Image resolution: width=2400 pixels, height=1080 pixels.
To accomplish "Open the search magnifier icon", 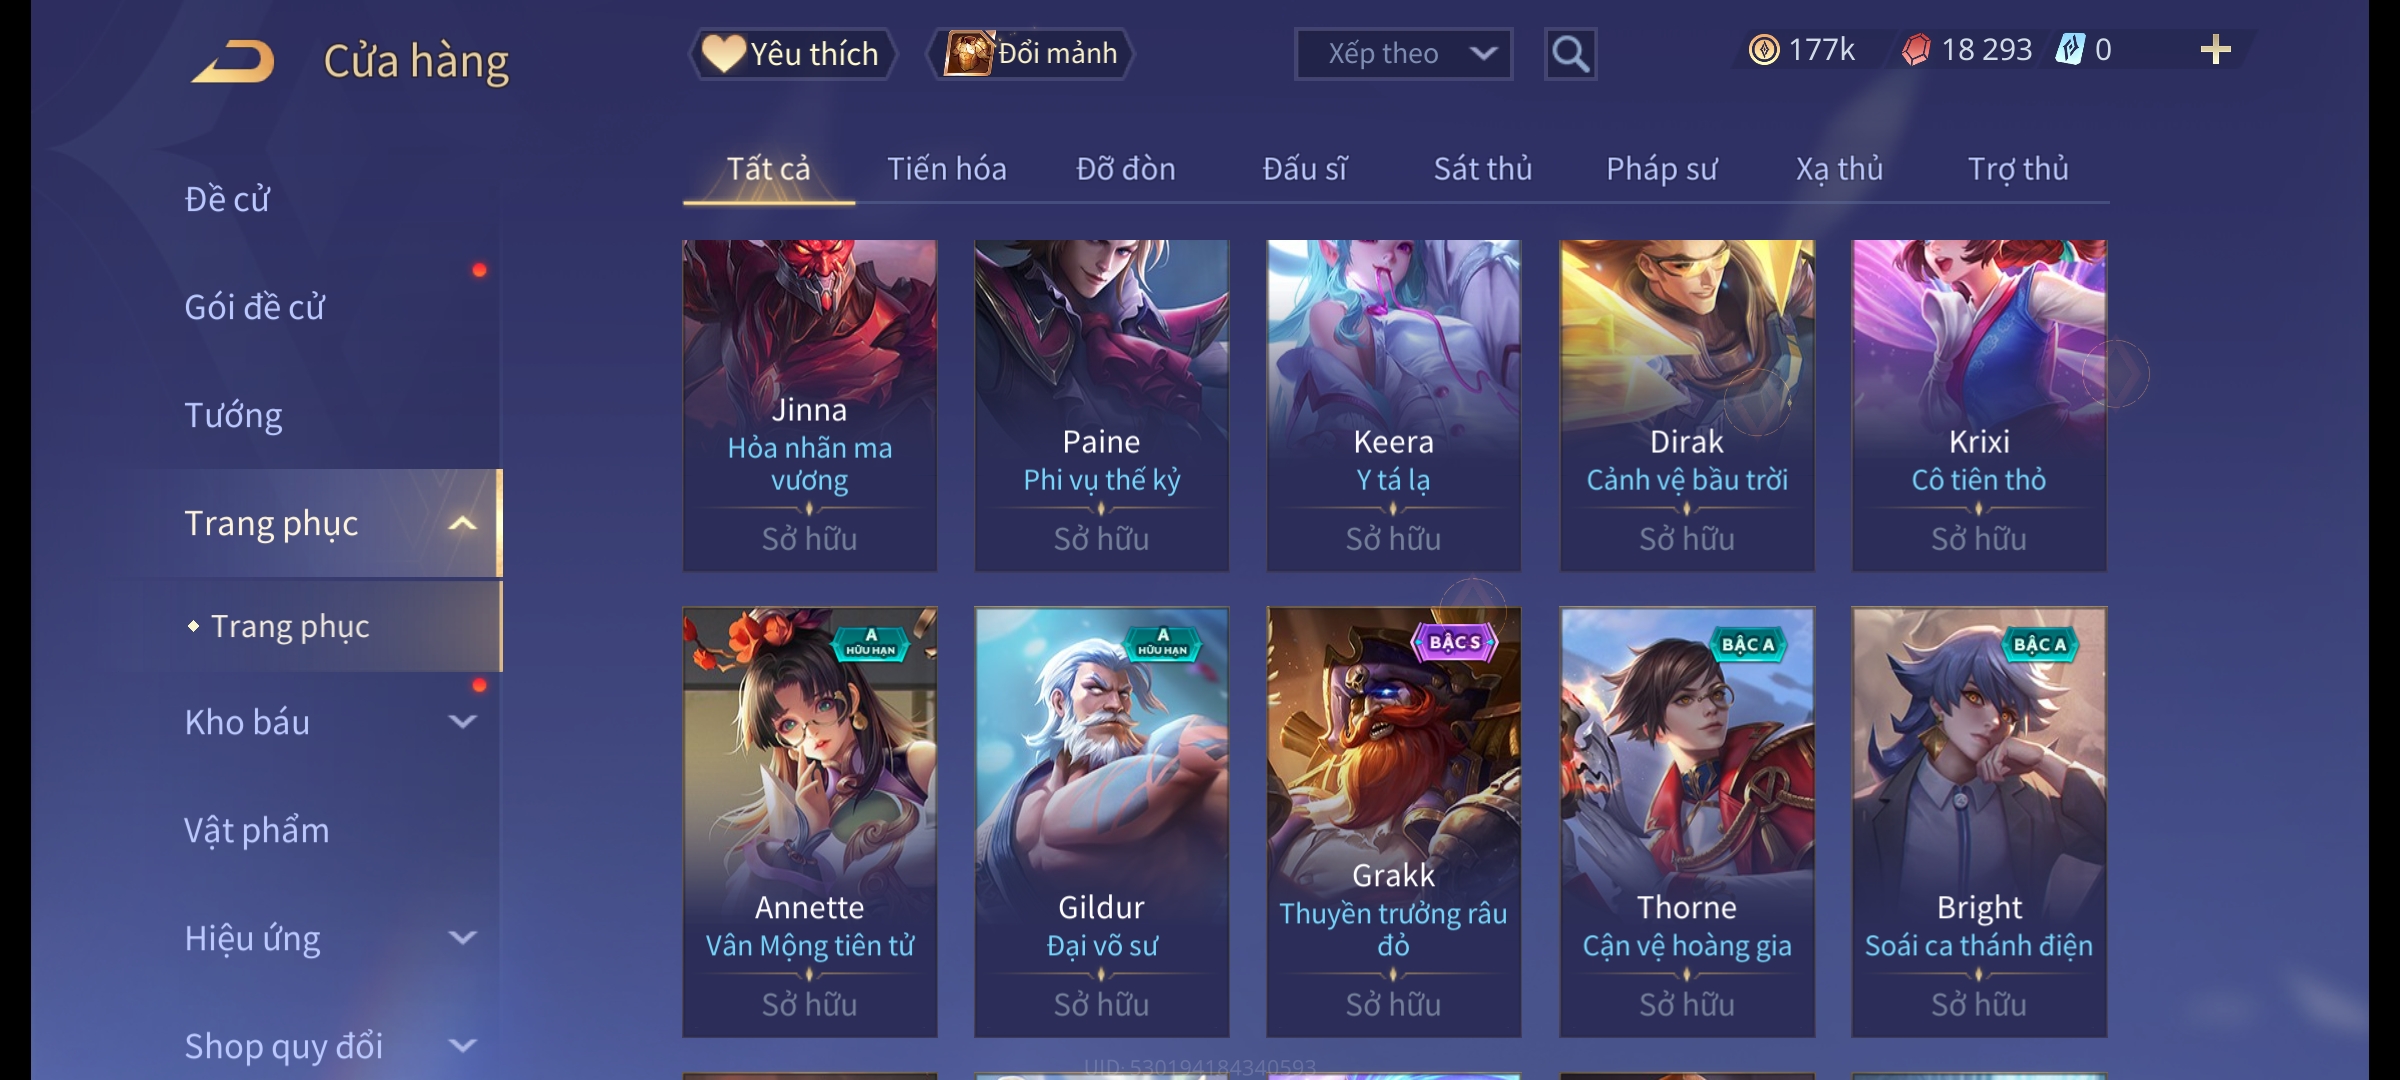I will pyautogui.click(x=1570, y=54).
